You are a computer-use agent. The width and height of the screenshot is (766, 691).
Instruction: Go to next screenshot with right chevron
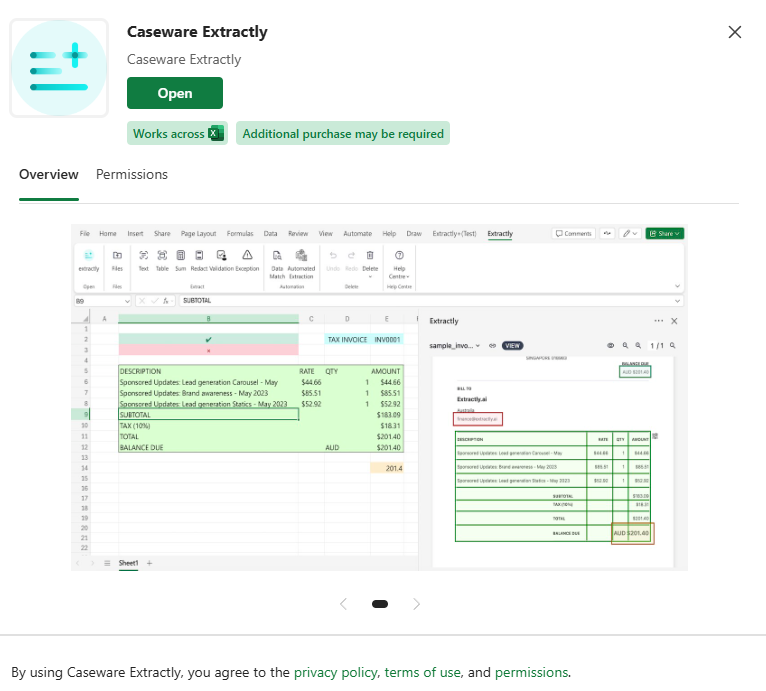coord(417,604)
